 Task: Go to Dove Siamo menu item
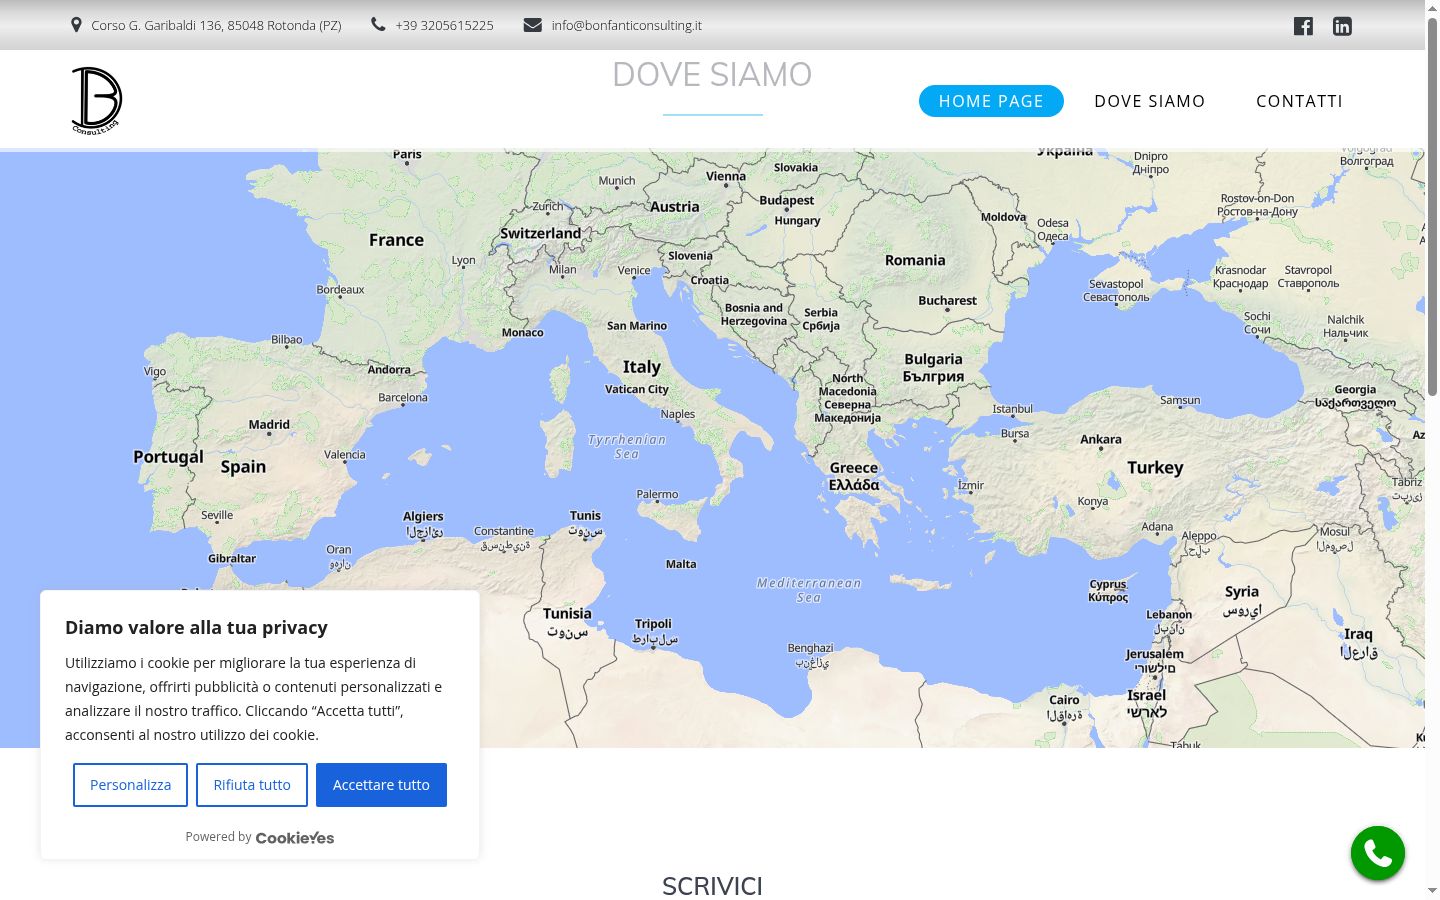pyautogui.click(x=1150, y=101)
